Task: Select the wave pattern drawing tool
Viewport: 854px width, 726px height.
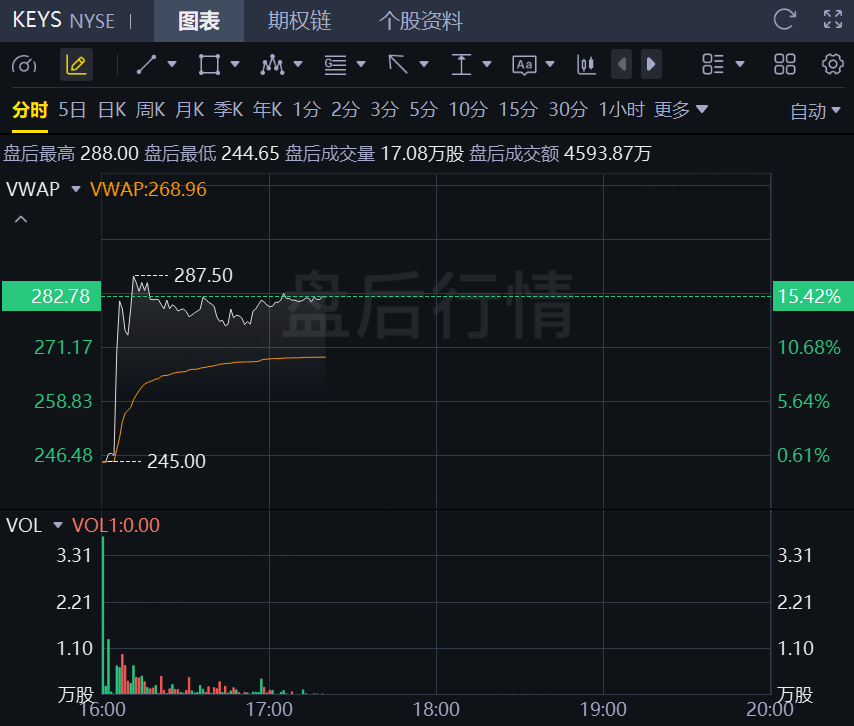Action: [272, 64]
